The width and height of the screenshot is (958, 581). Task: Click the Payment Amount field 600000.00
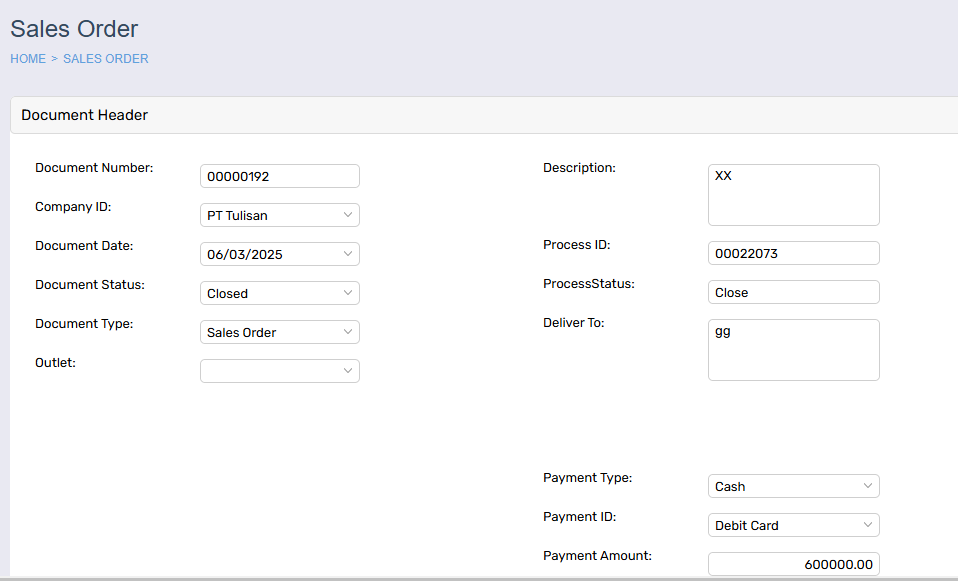[x=794, y=564]
